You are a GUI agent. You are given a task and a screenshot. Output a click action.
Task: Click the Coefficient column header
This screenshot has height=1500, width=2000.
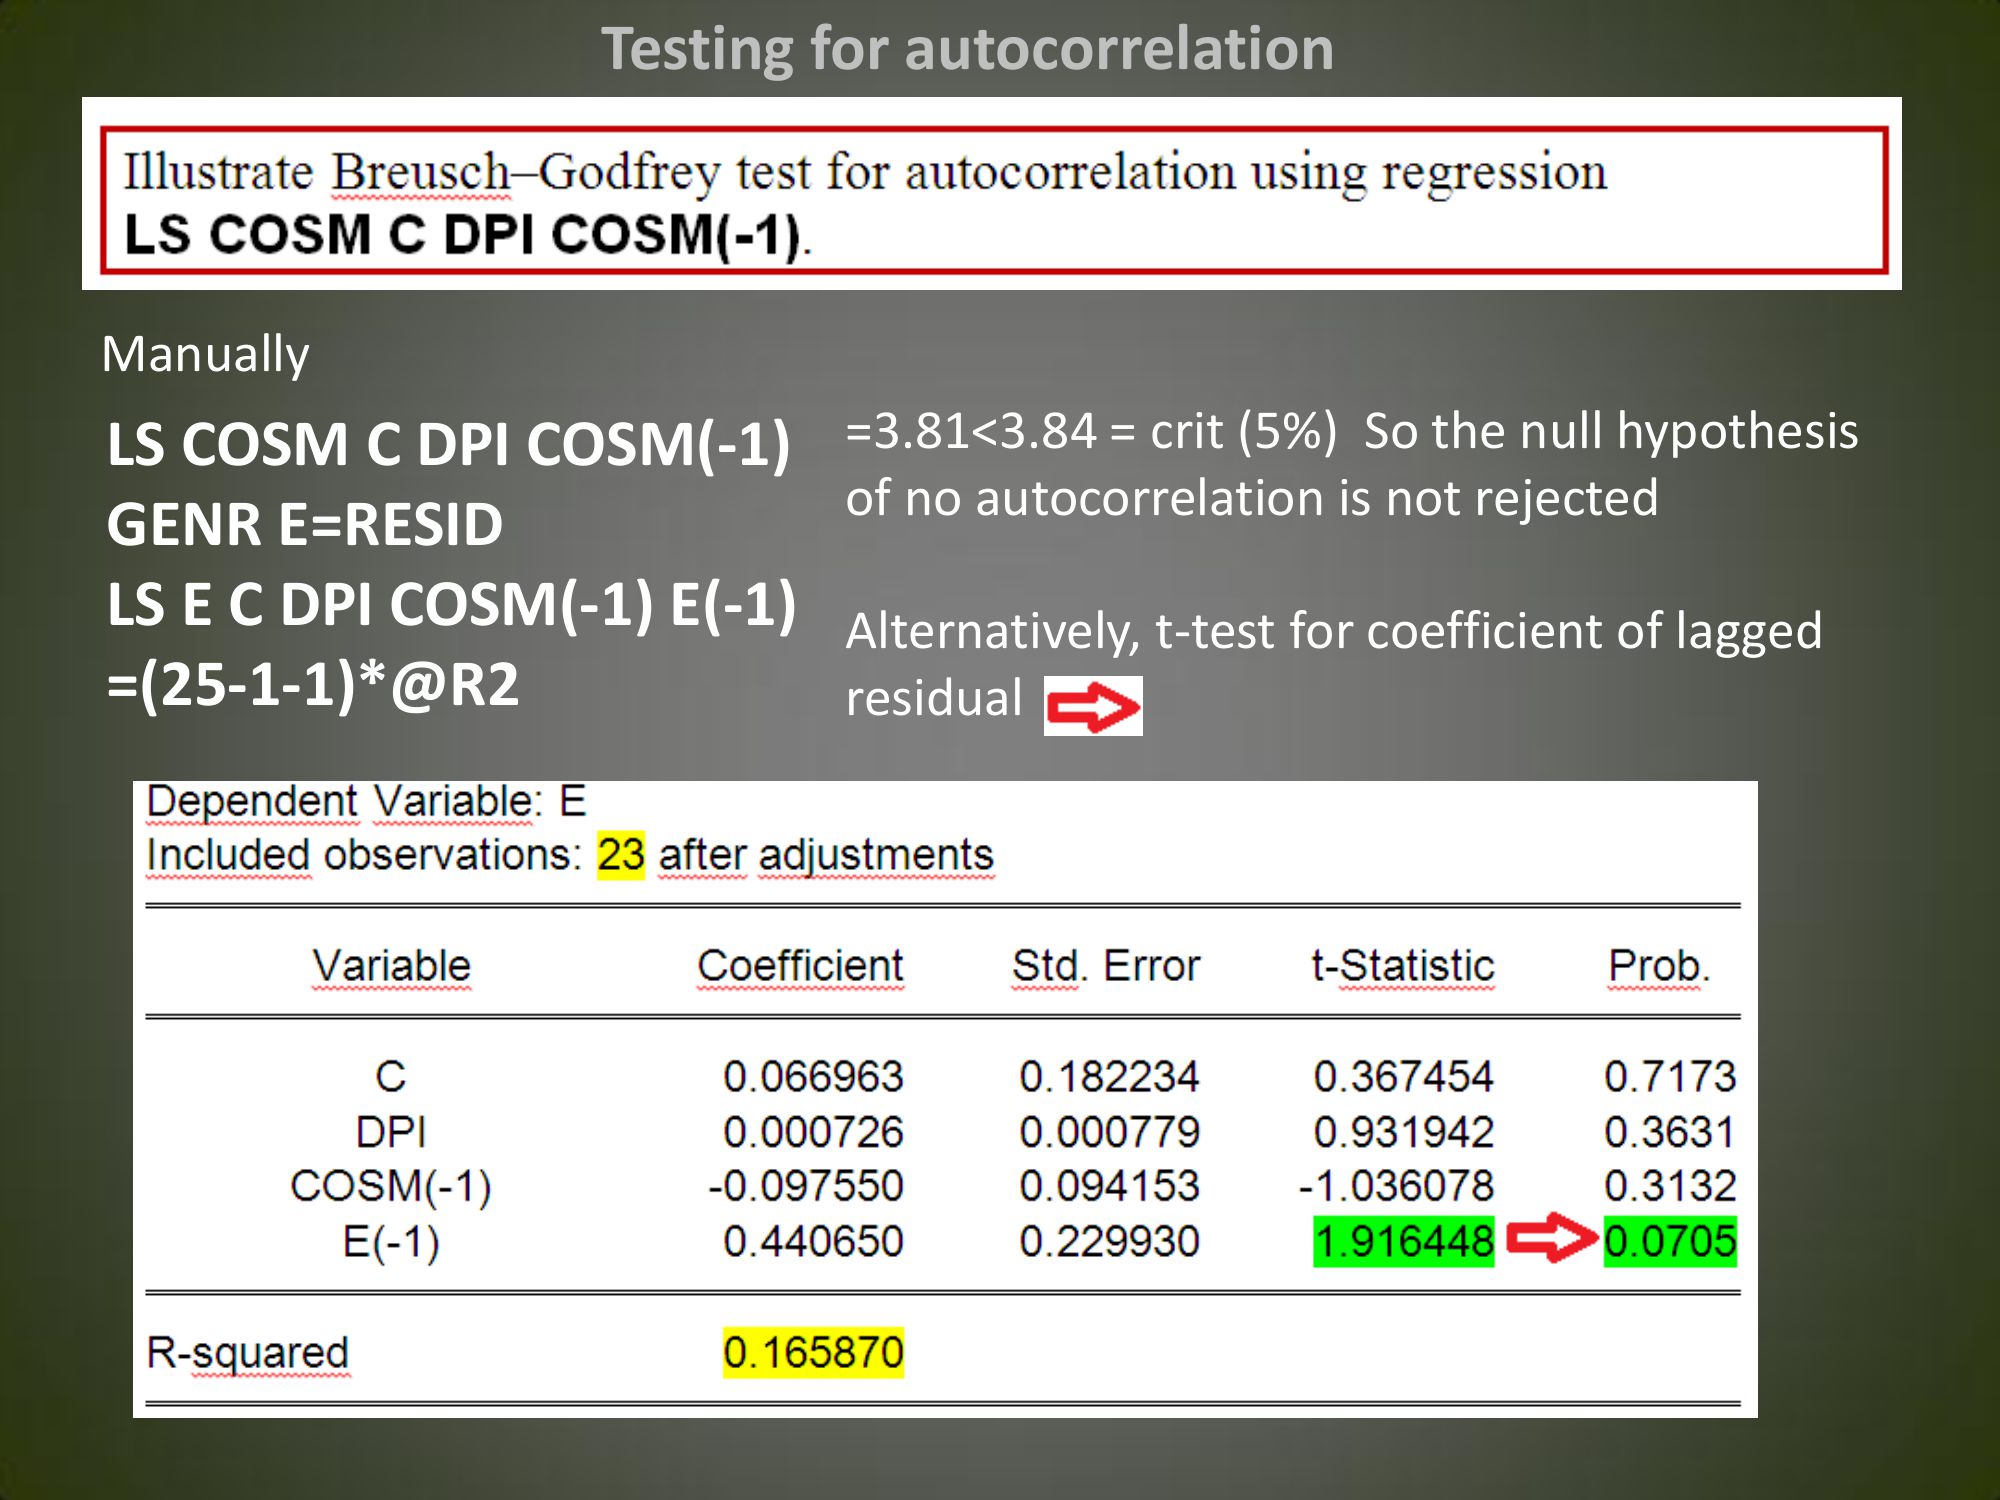(800, 966)
